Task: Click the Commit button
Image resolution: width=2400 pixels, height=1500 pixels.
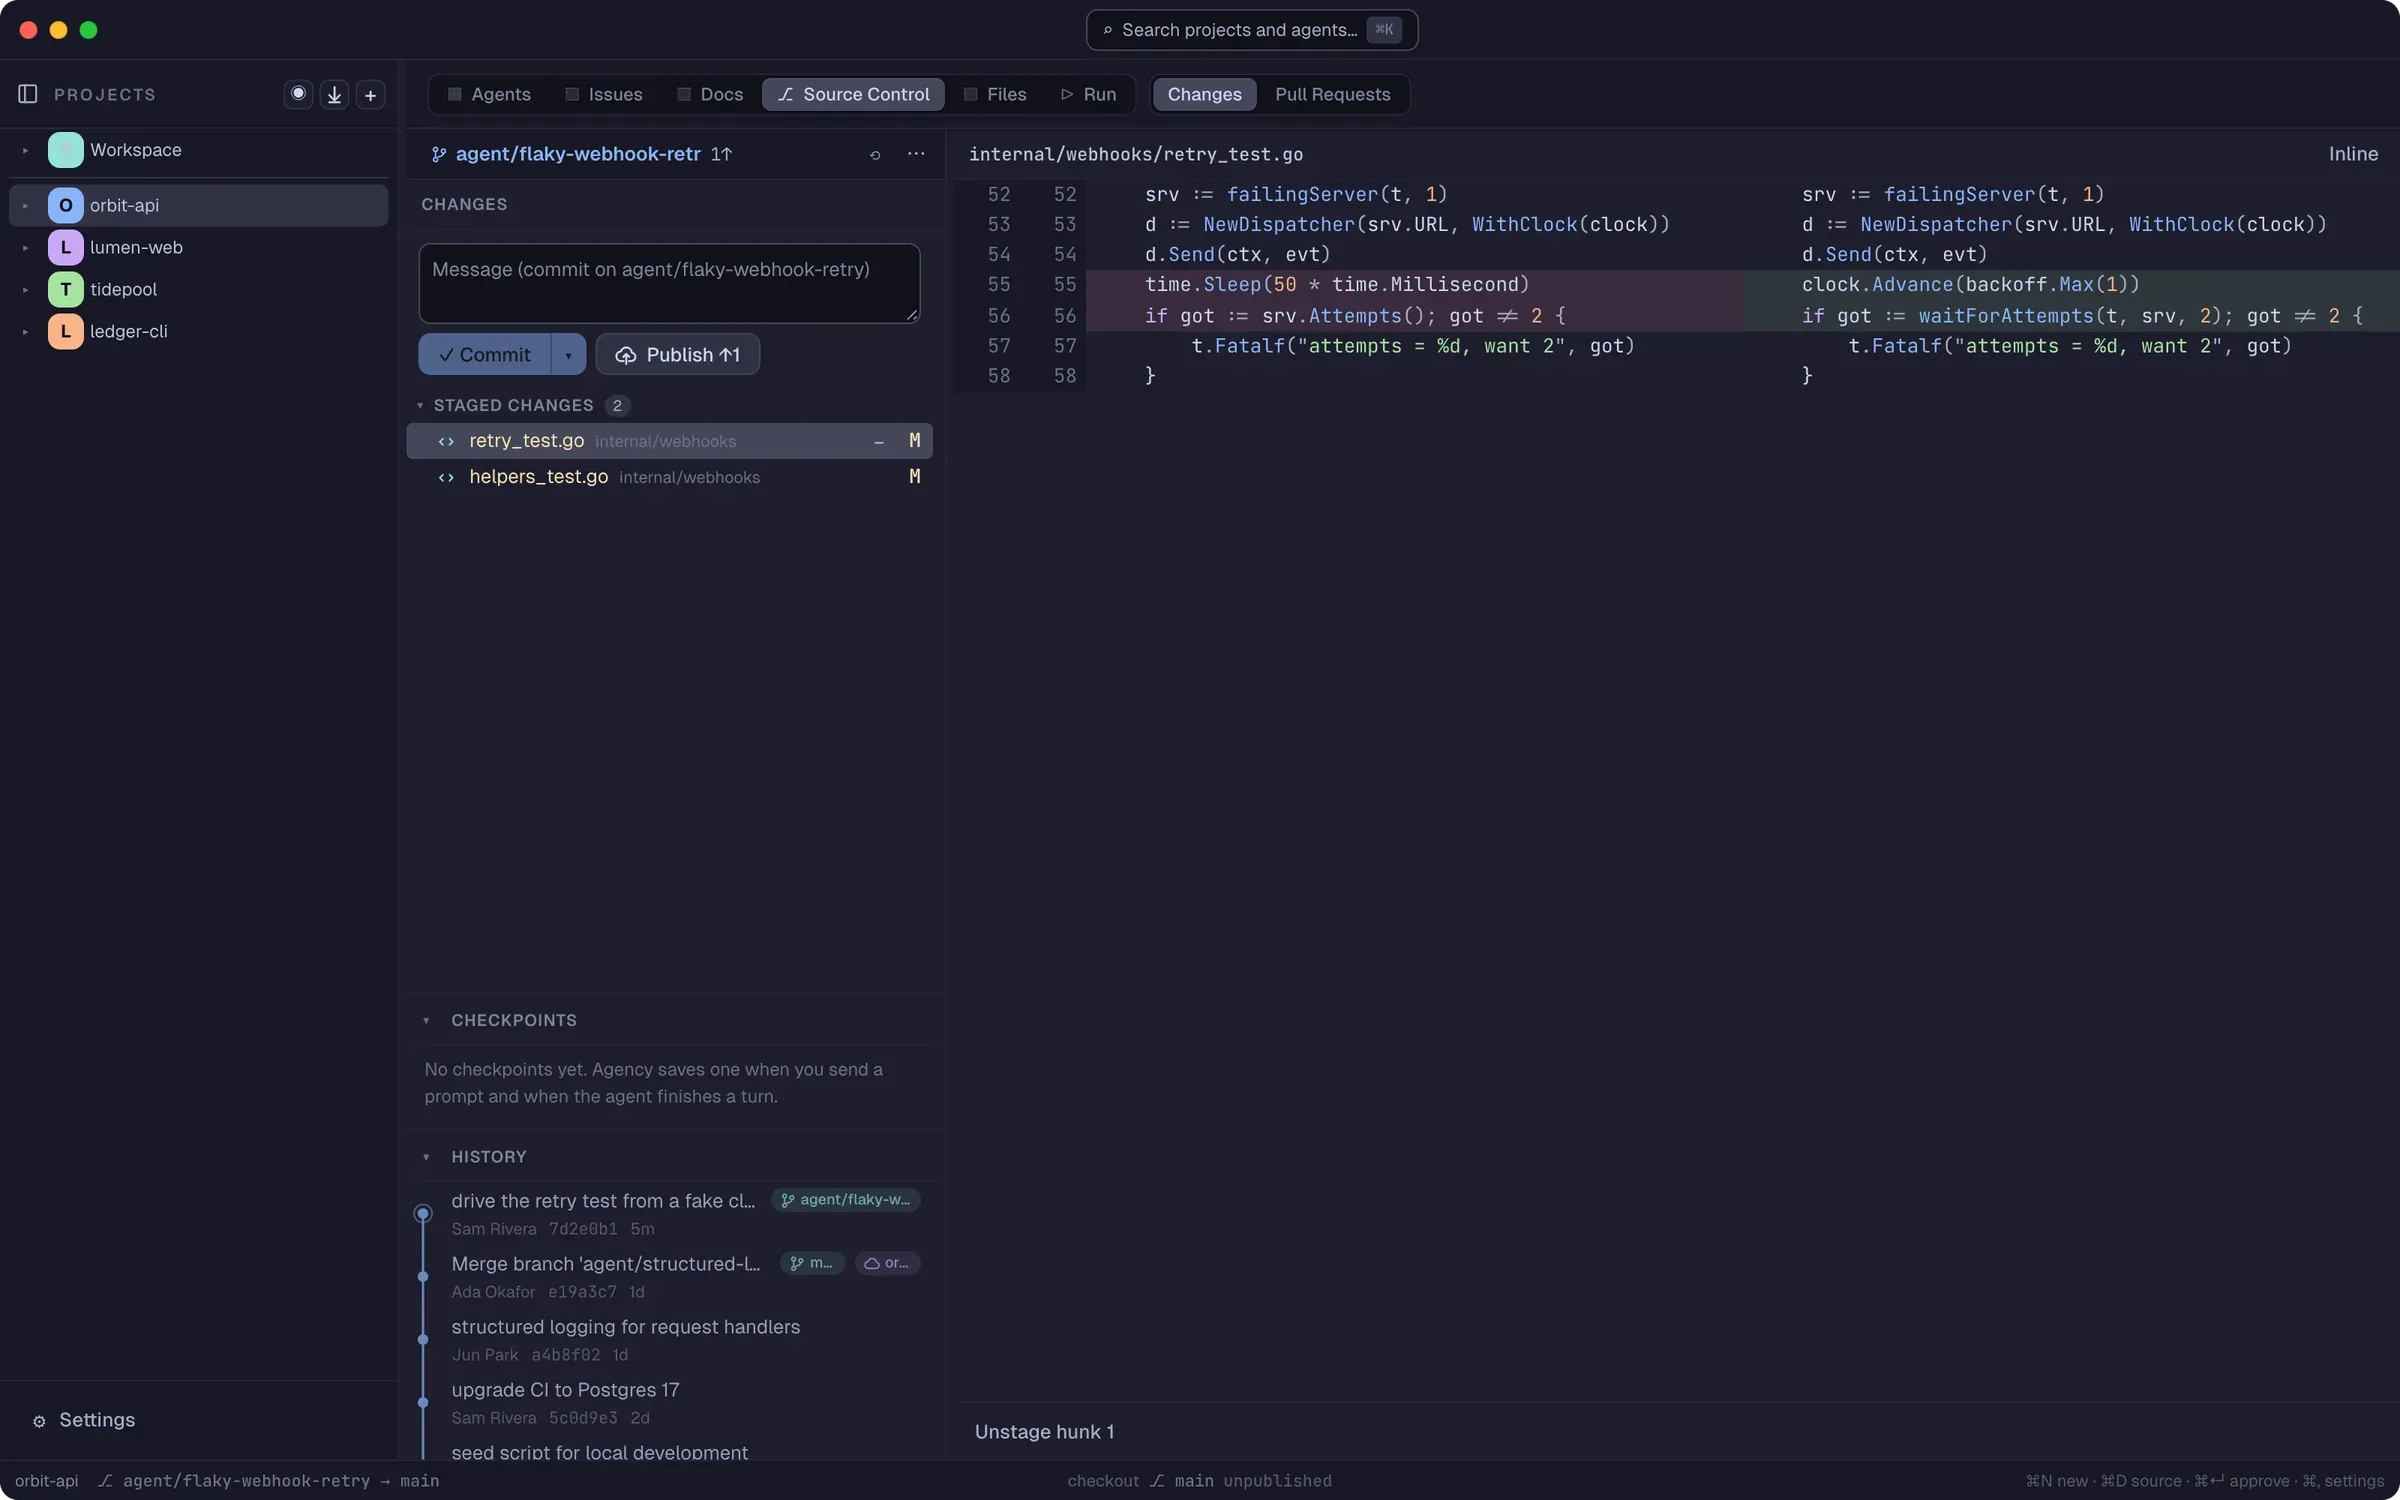Action: coord(485,355)
